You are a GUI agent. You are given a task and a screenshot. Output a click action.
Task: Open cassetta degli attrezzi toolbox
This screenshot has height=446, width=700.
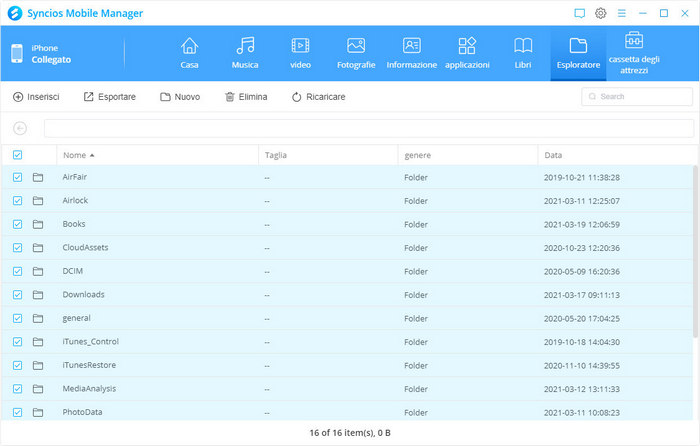634,54
